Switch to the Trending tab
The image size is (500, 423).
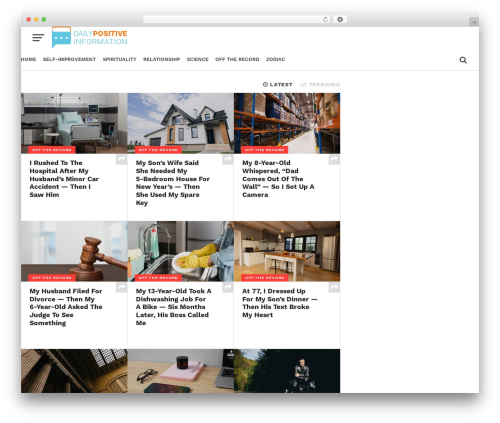click(320, 85)
